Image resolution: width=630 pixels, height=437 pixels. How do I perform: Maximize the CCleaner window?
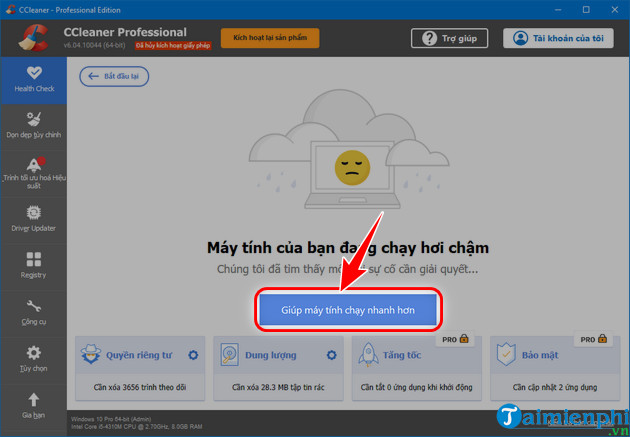click(586, 10)
